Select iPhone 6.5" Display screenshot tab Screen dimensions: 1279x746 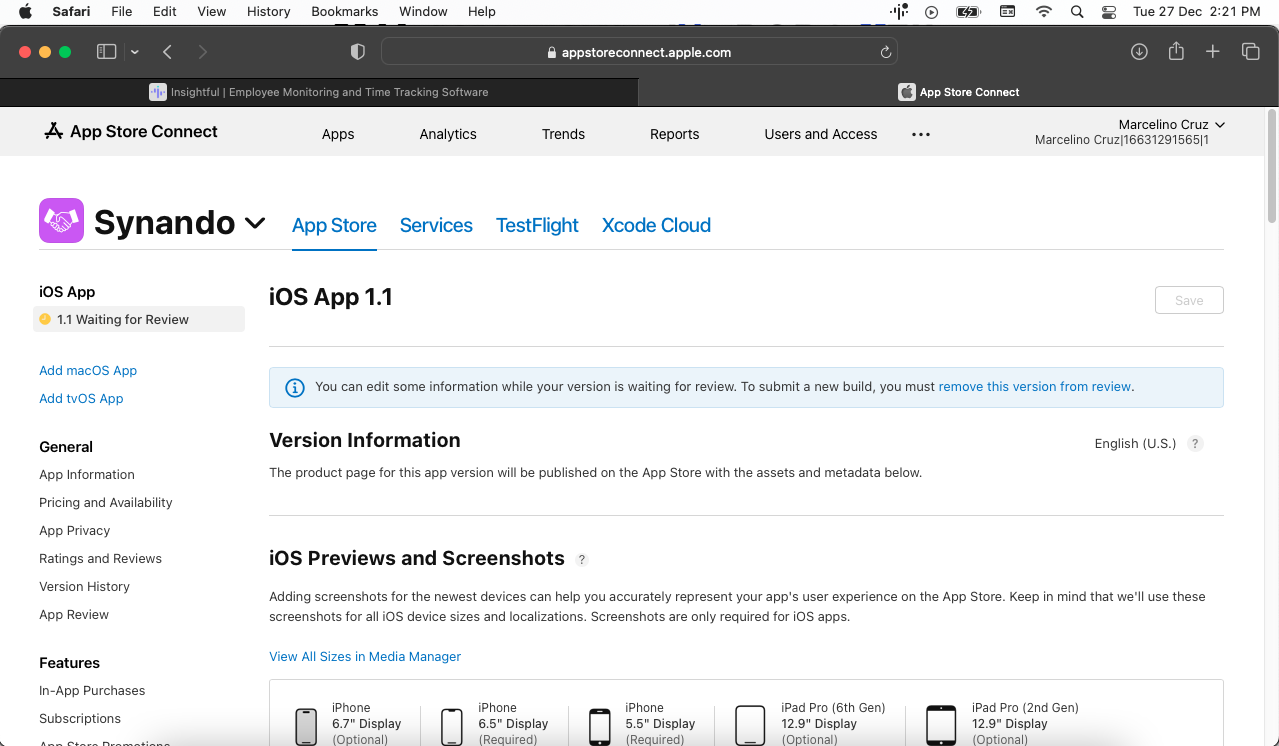[494, 723]
